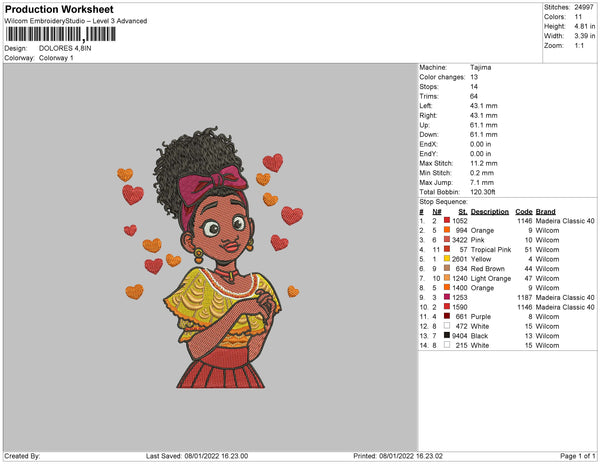
Task: Click the 'Printed: 08/01/2022 16.23.02' footer text
Action: [x=398, y=456]
